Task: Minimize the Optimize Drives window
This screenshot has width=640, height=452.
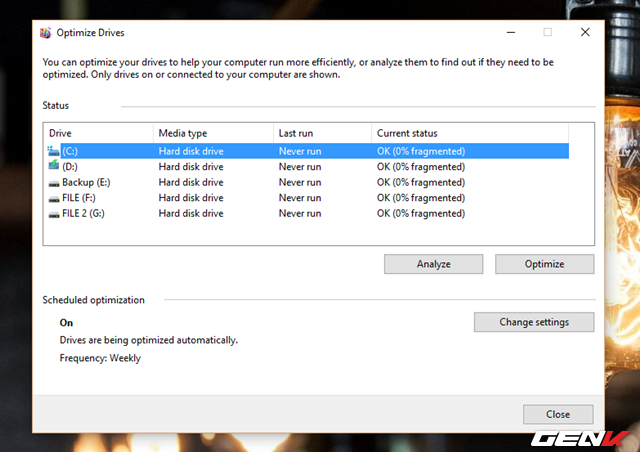Action: click(511, 32)
